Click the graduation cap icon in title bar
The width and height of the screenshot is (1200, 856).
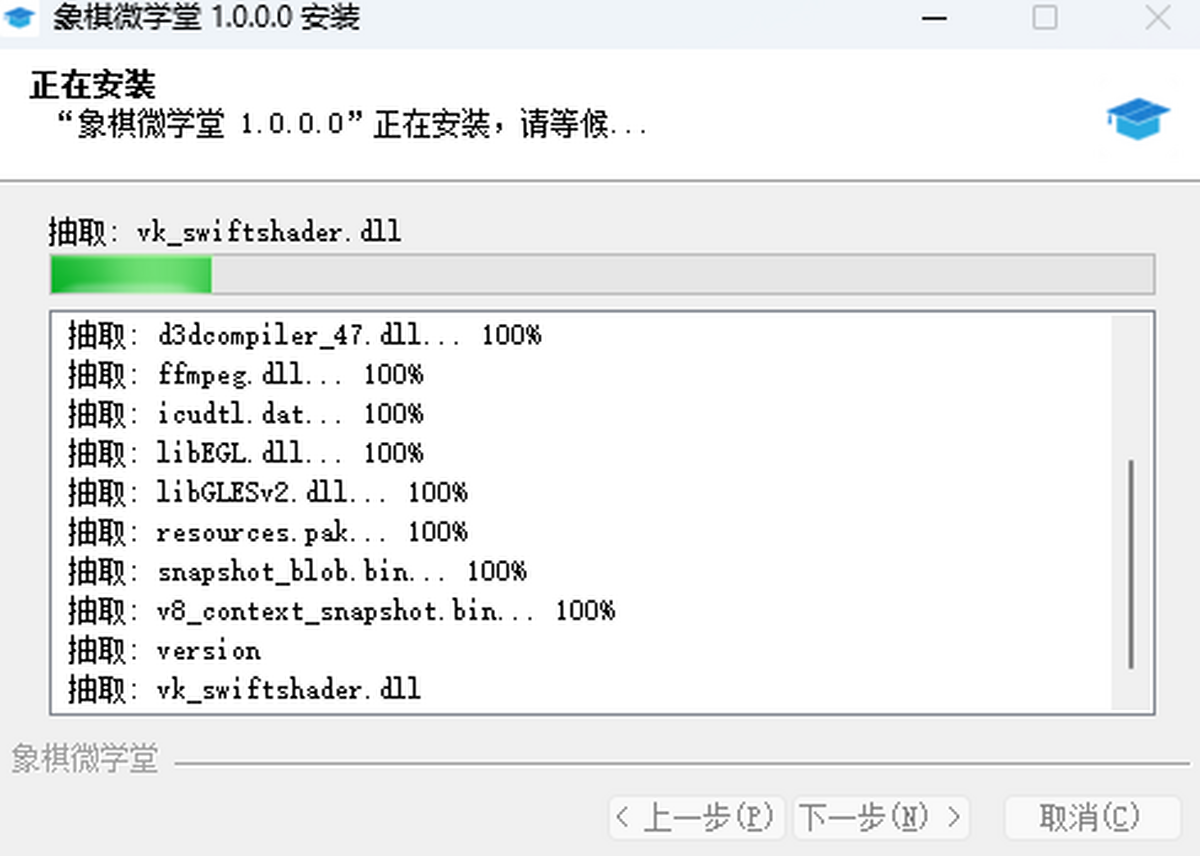(19, 18)
